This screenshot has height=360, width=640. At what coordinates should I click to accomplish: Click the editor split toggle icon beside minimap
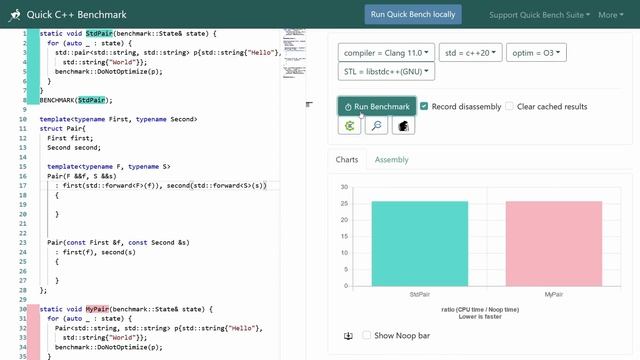(x=309, y=104)
